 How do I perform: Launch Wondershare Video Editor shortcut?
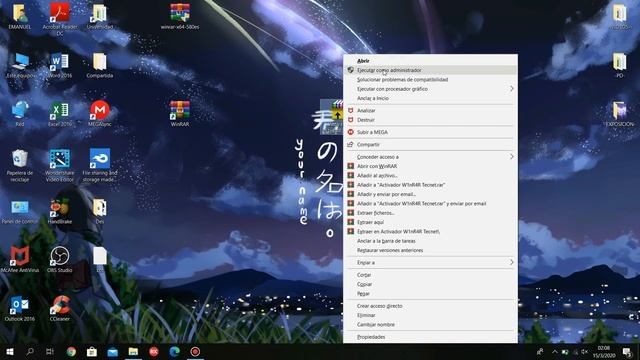tap(60, 165)
